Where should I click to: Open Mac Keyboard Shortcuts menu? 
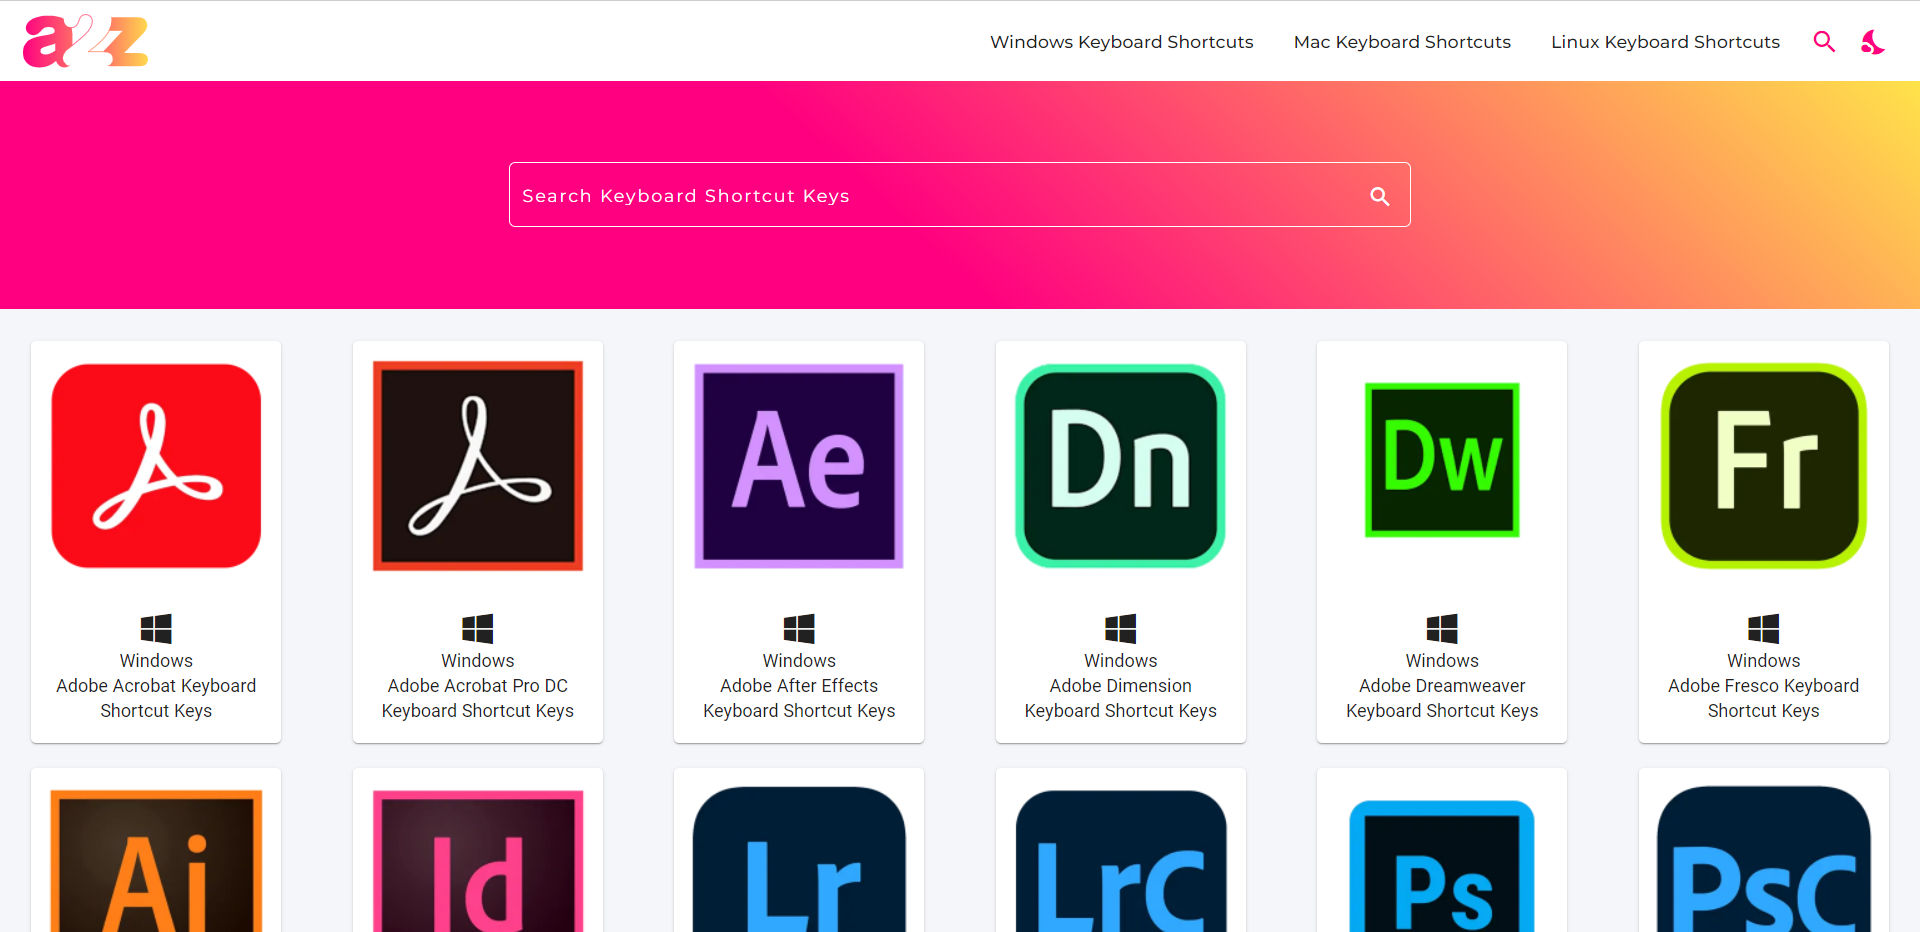pyautogui.click(x=1401, y=42)
